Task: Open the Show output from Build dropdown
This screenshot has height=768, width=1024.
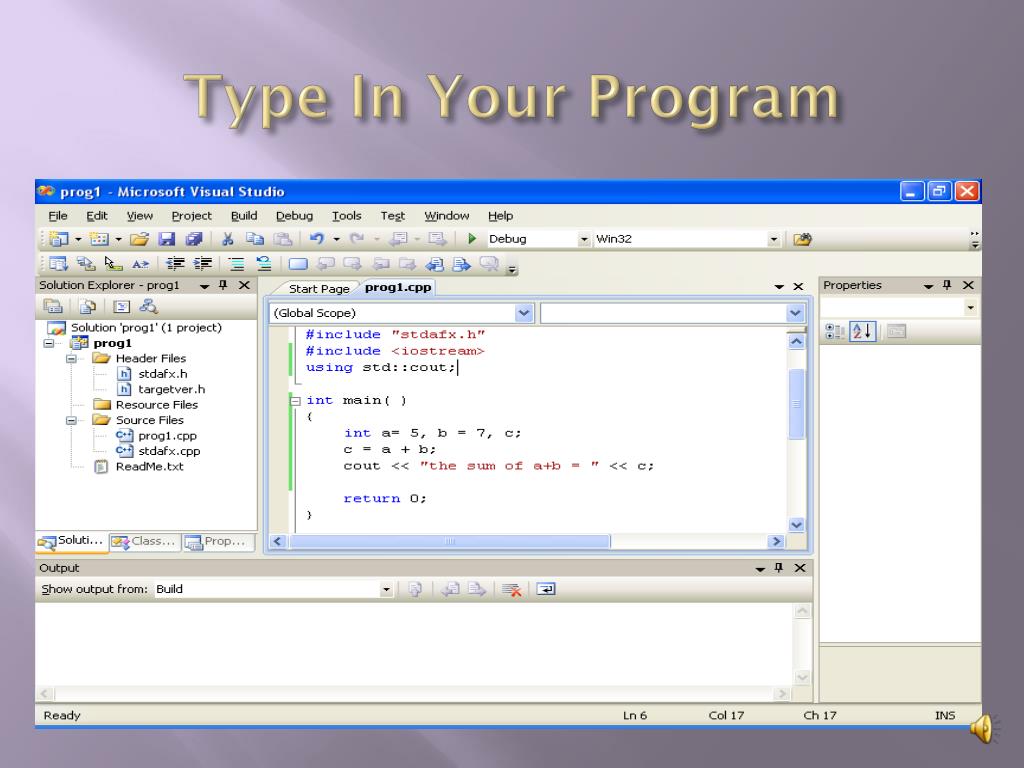Action: click(x=386, y=590)
